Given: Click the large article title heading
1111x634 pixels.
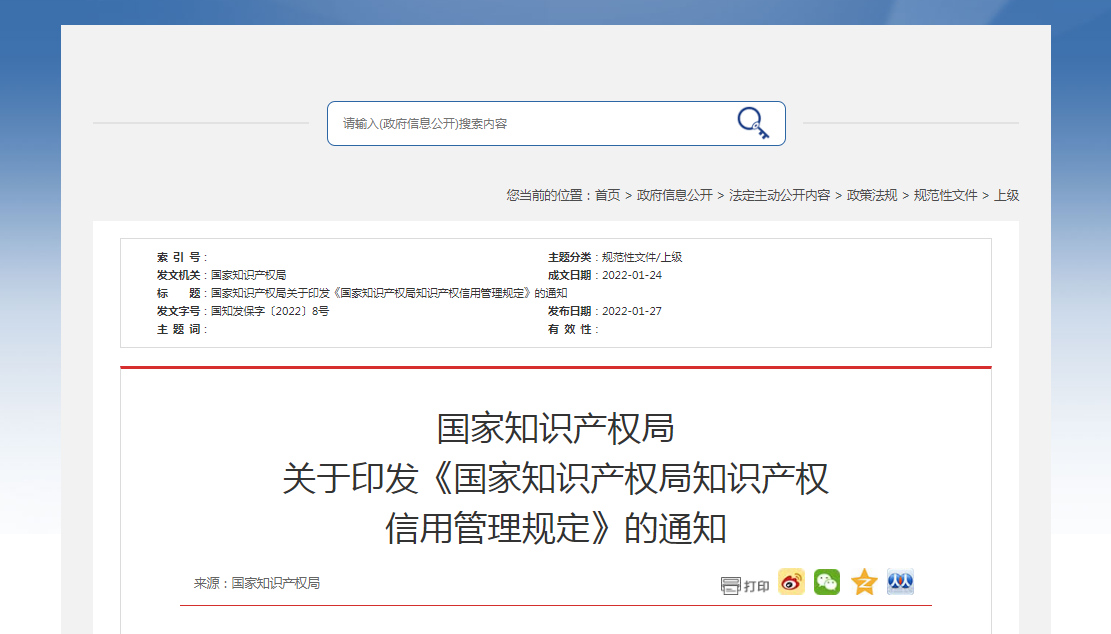Looking at the screenshot, I should tap(556, 478).
